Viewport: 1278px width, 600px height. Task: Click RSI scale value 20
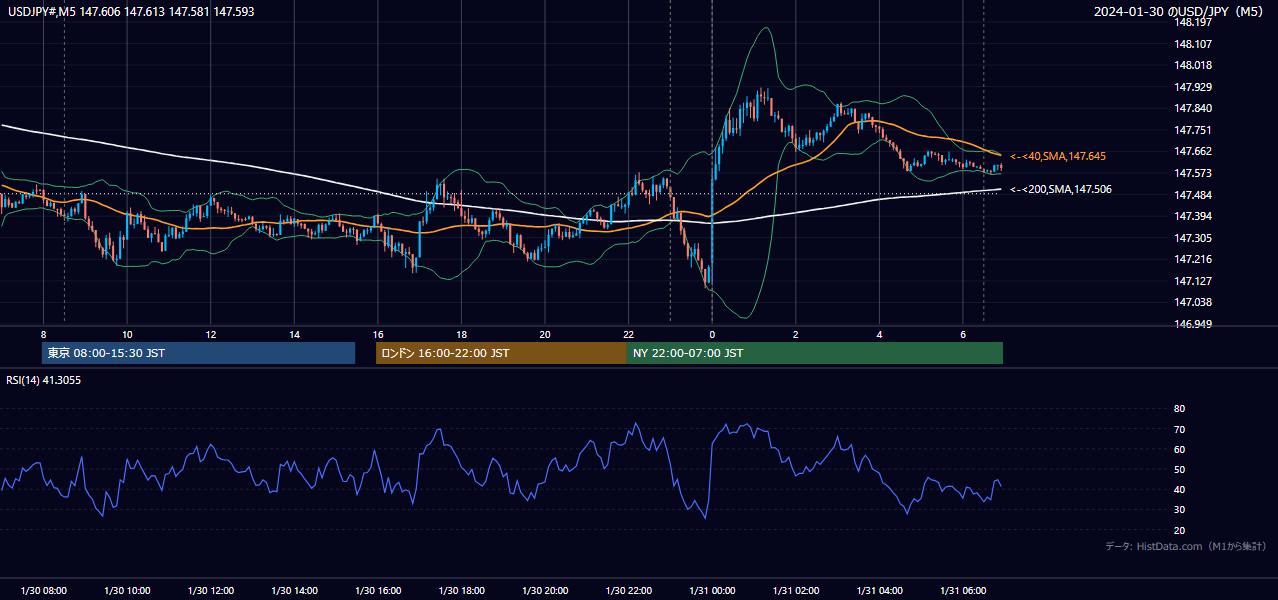[1180, 531]
